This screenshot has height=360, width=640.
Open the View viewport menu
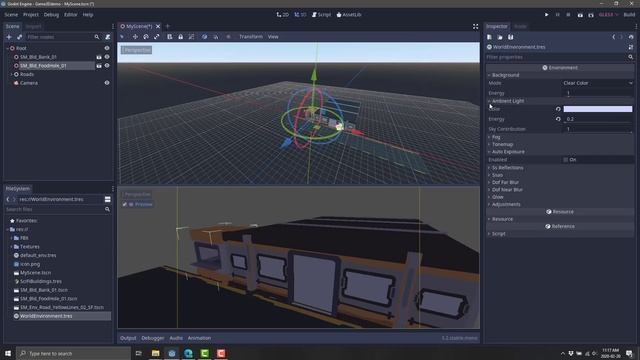pyautogui.click(x=273, y=37)
